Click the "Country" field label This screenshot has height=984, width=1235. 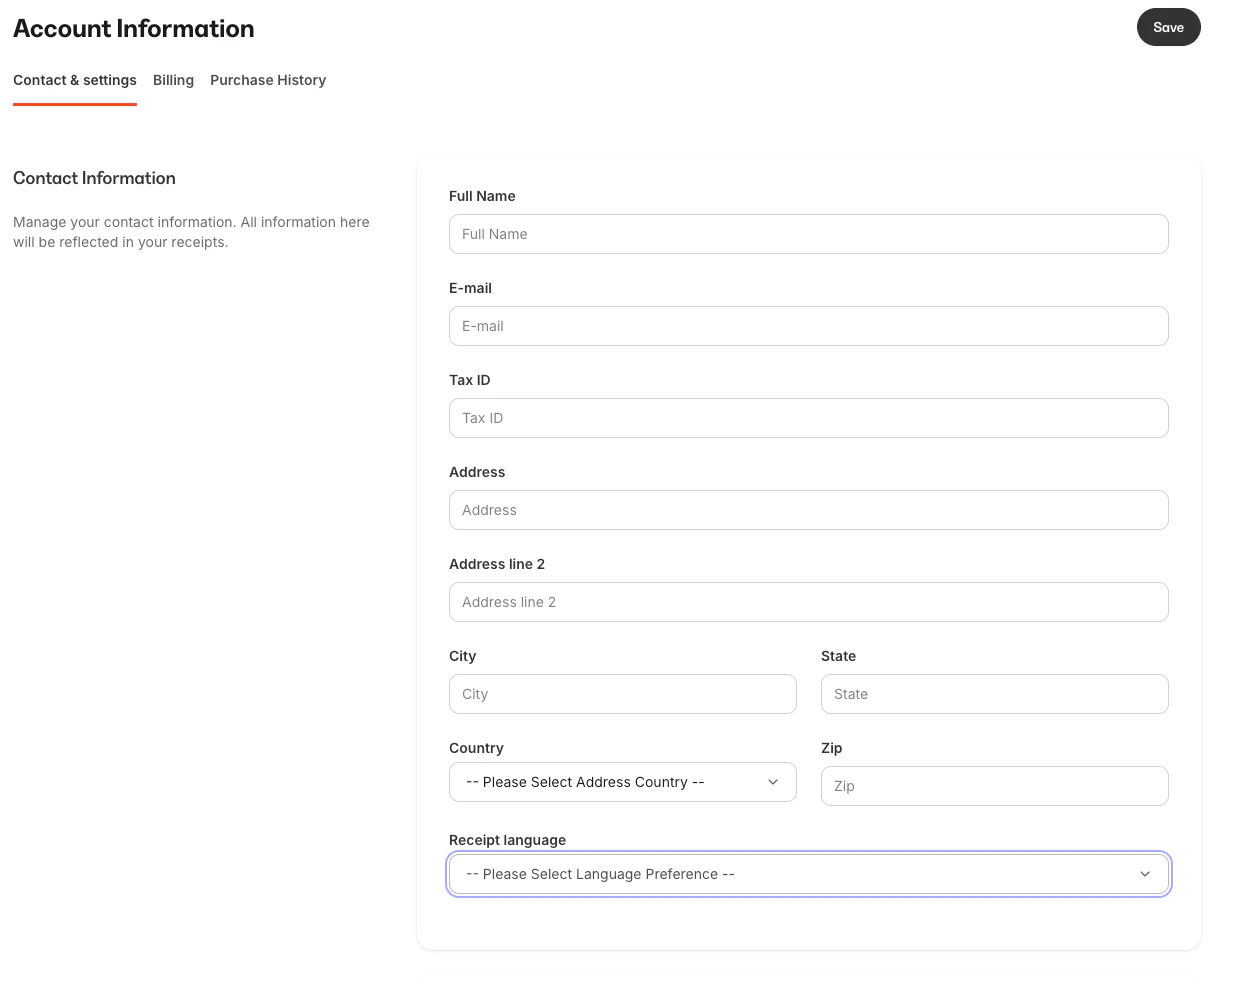(476, 748)
